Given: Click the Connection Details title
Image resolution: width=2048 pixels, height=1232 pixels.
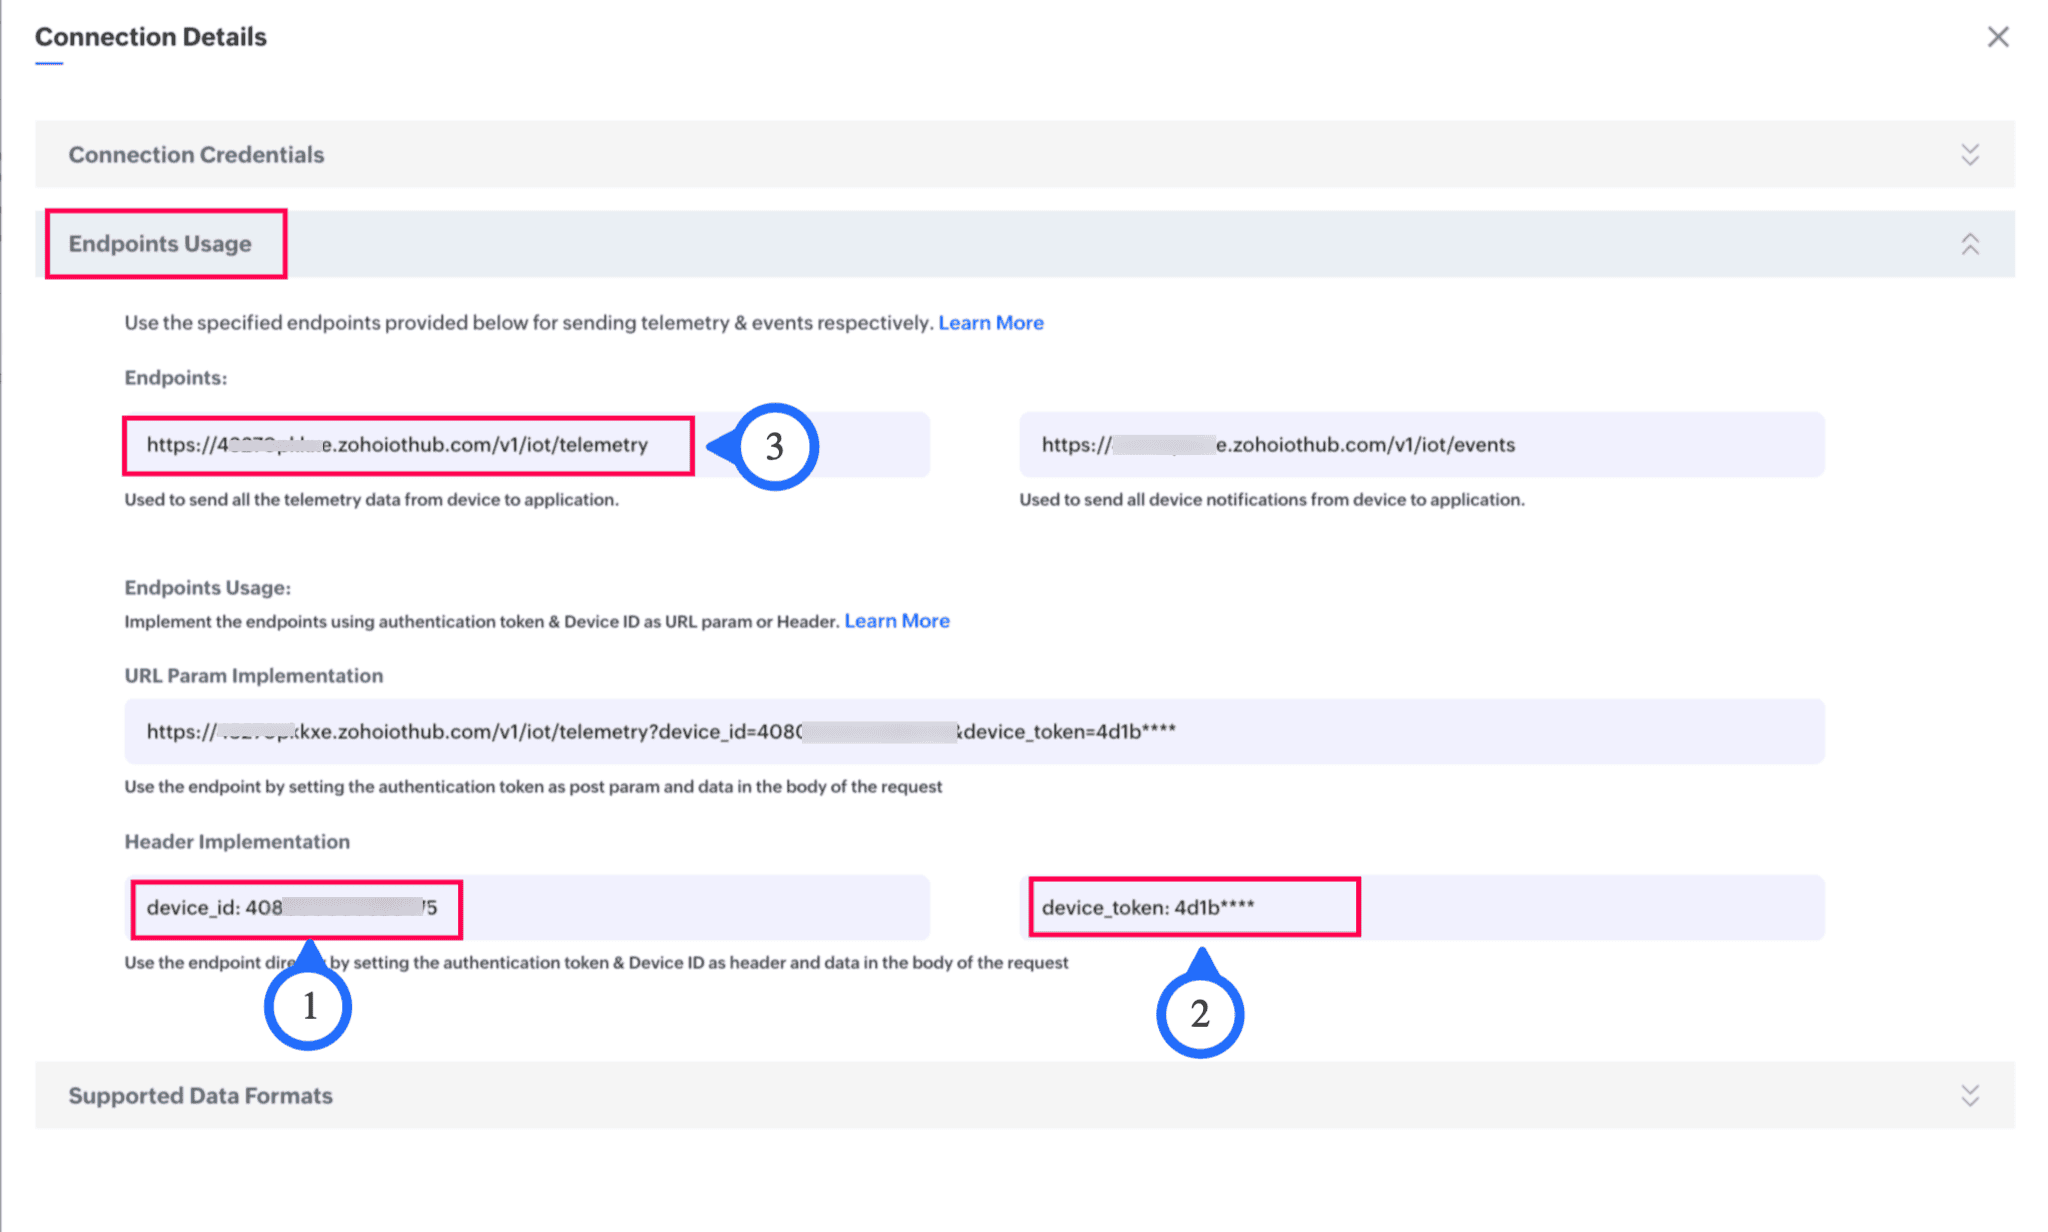Looking at the screenshot, I should 151,37.
